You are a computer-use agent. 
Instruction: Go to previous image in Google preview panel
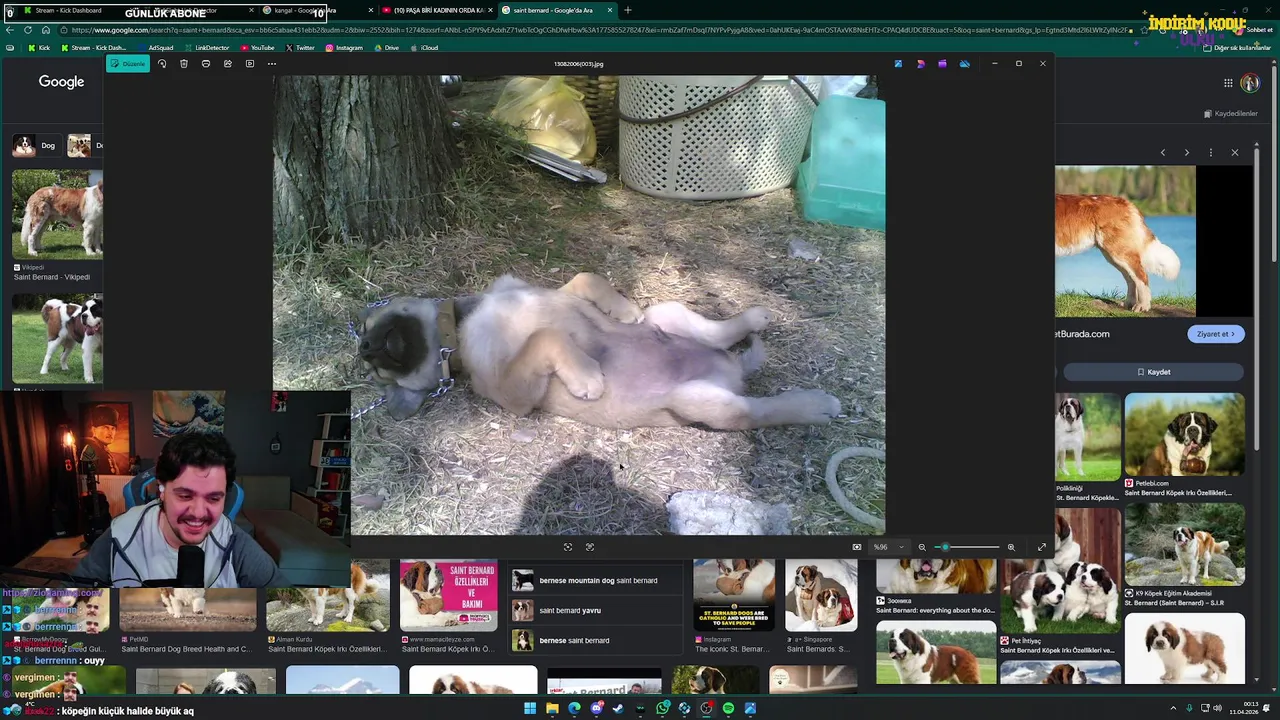click(x=1163, y=153)
